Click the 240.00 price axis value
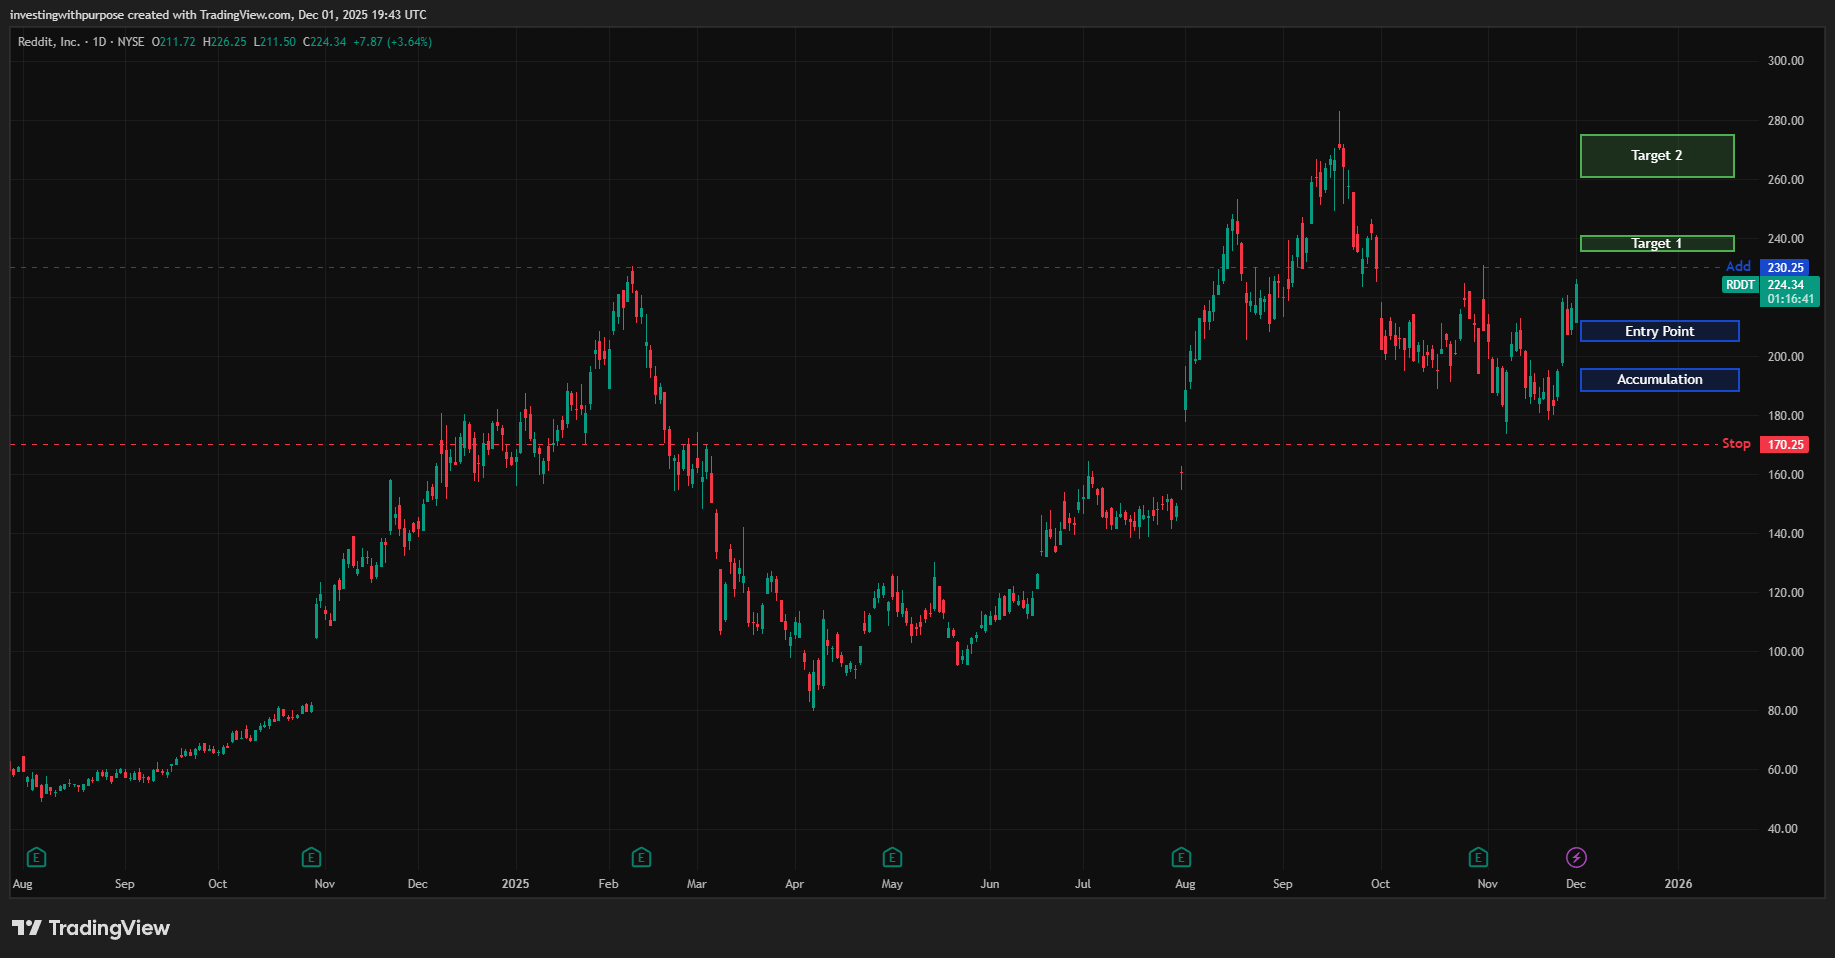 [x=1785, y=239]
